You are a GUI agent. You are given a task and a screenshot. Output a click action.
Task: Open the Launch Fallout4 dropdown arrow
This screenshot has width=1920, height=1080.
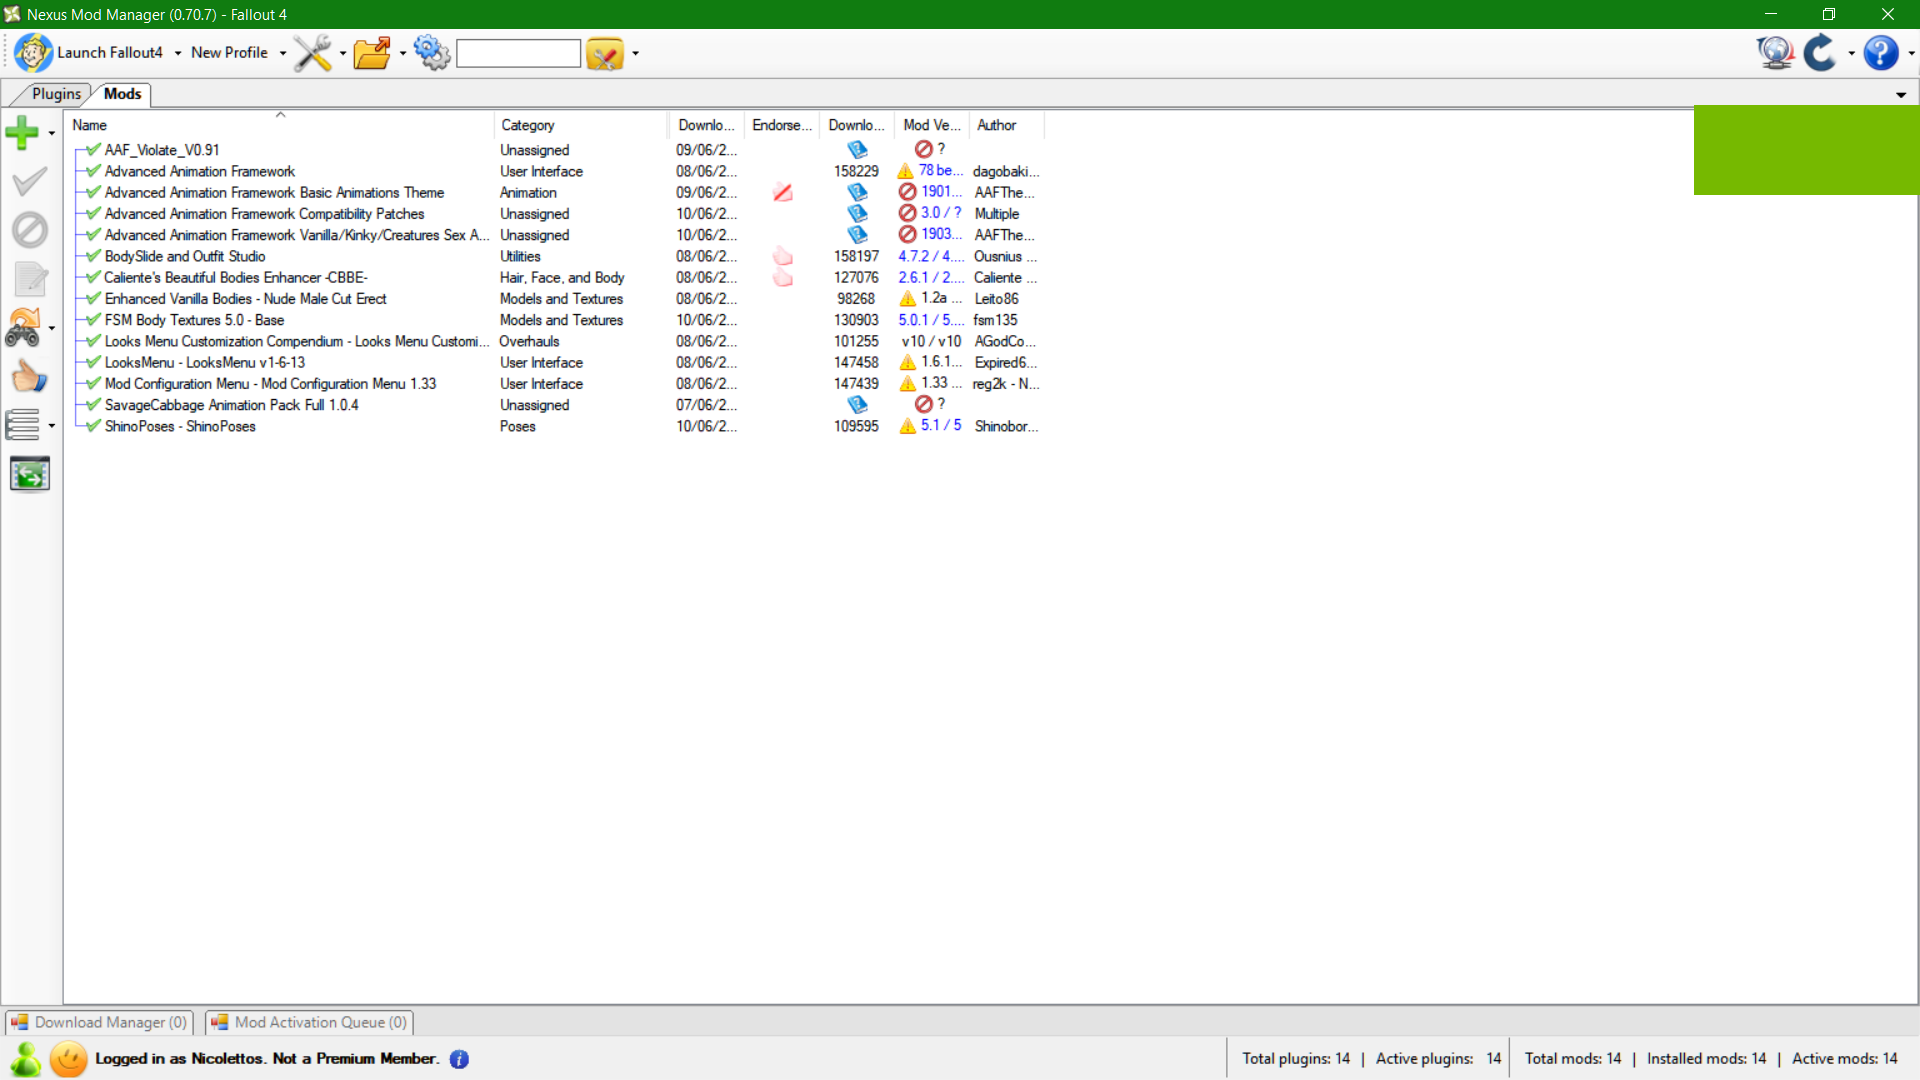pyautogui.click(x=178, y=53)
